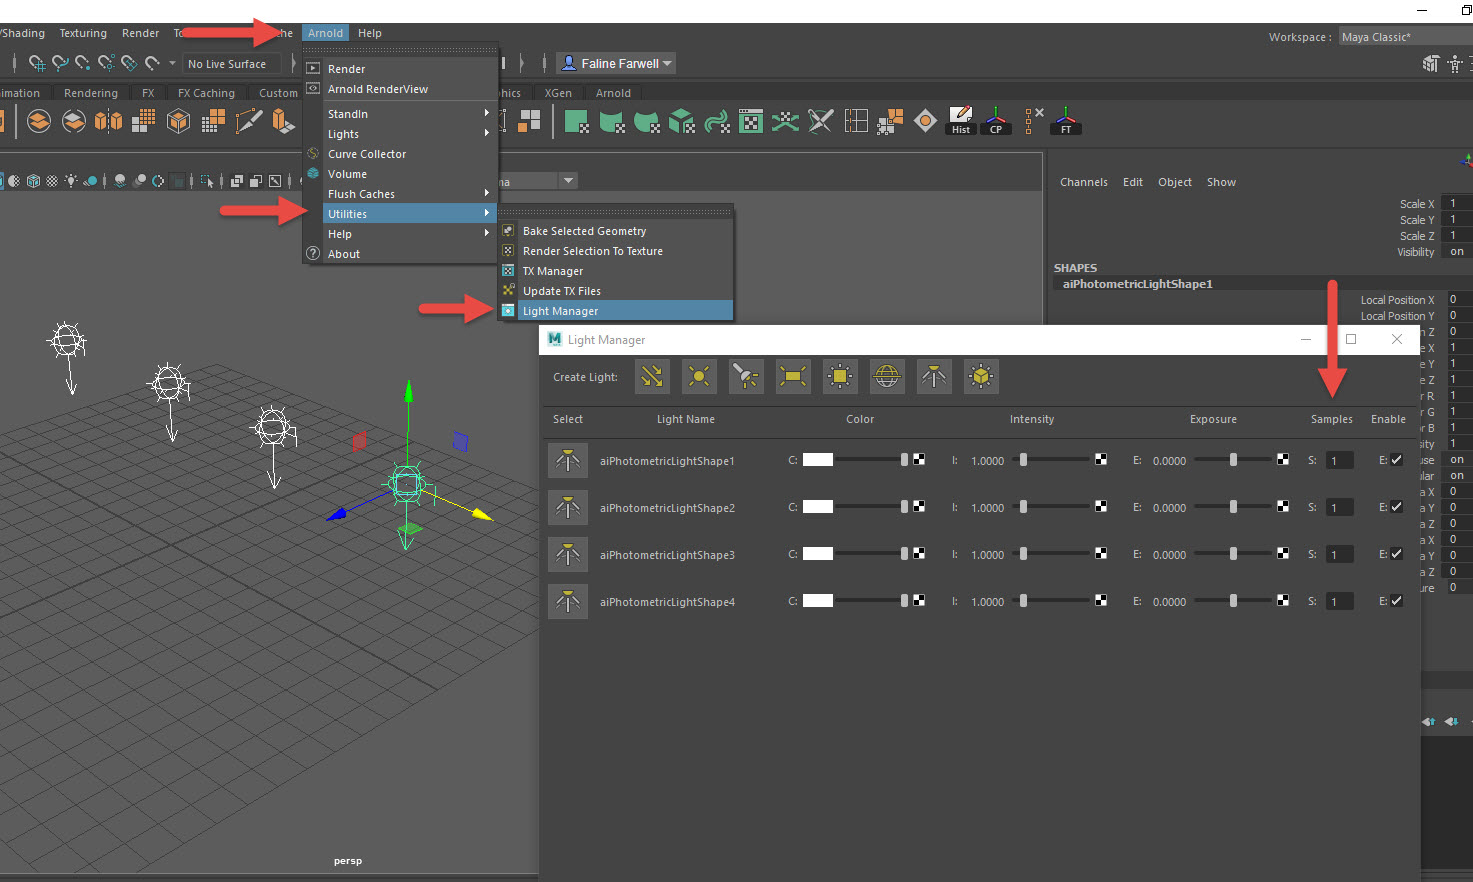This screenshot has height=882, width=1473.
Task: Click the knife cut shelf icon
Action: (248, 121)
